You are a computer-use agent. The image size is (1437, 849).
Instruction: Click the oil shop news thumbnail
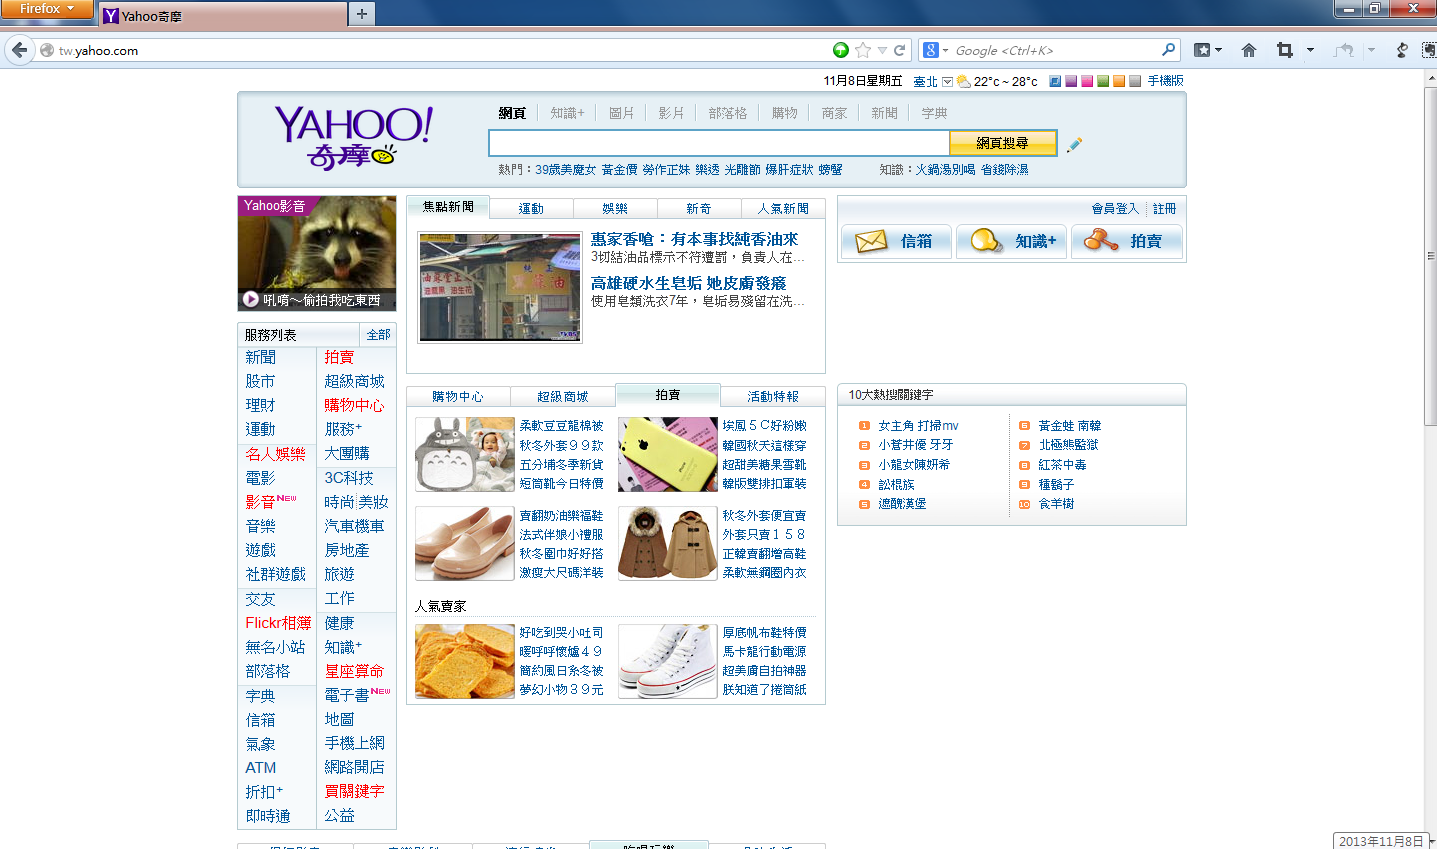click(500, 288)
